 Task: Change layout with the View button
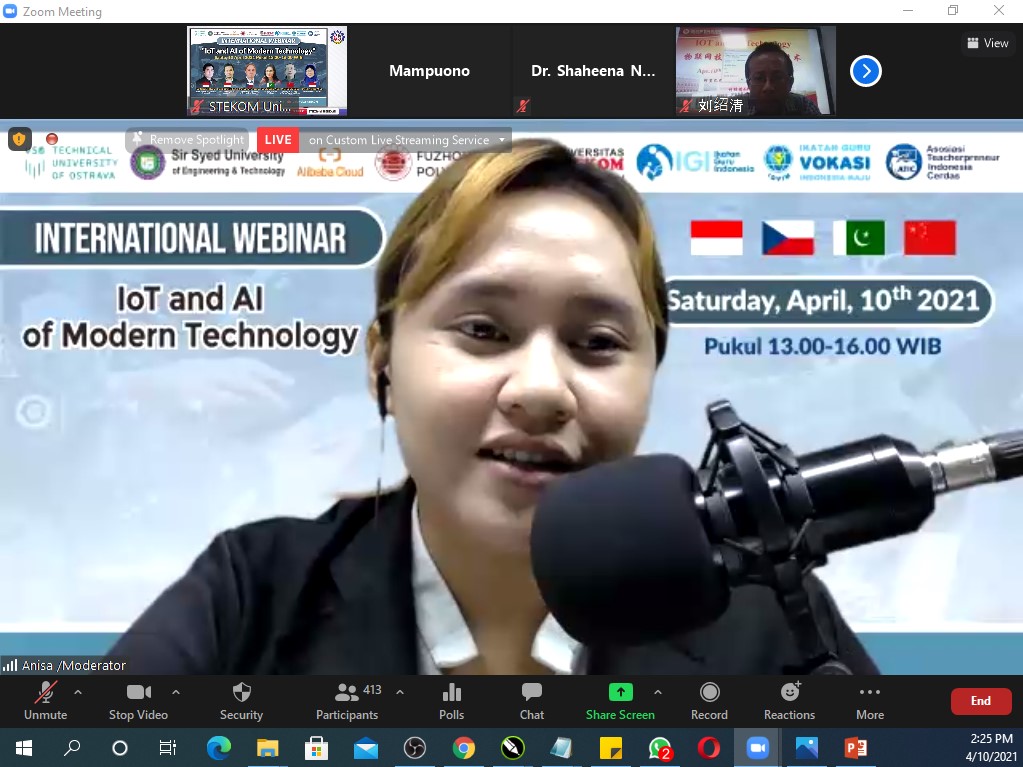pyautogui.click(x=988, y=43)
